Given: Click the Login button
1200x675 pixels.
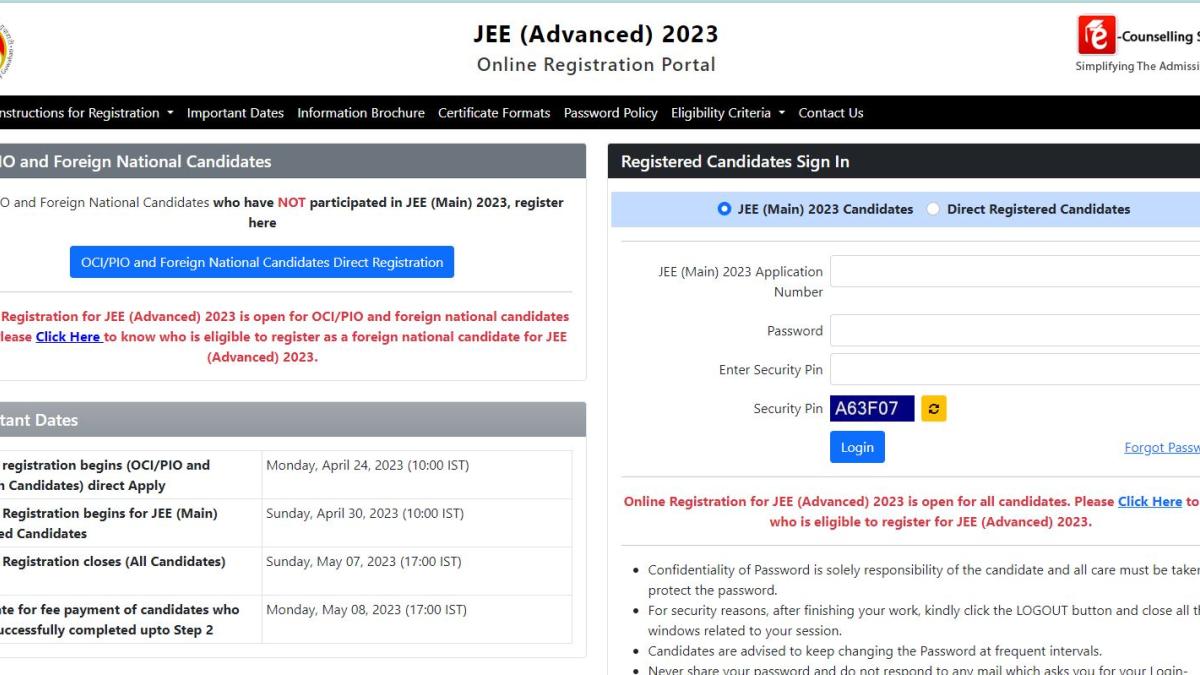Looking at the screenshot, I should tap(857, 447).
